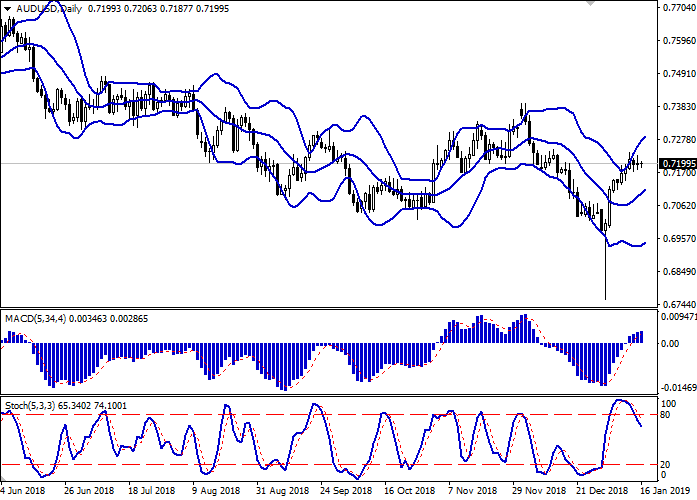Click the MACD zero level label 0.00

point(670,344)
